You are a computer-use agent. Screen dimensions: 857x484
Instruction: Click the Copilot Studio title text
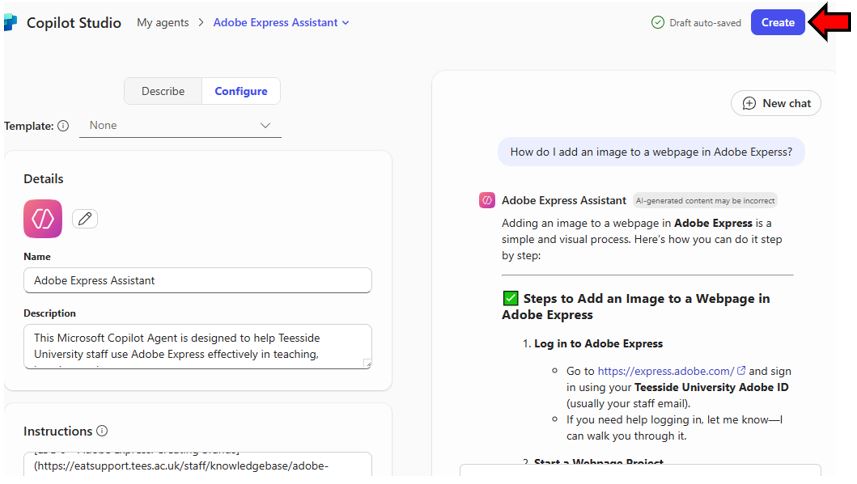(x=74, y=23)
